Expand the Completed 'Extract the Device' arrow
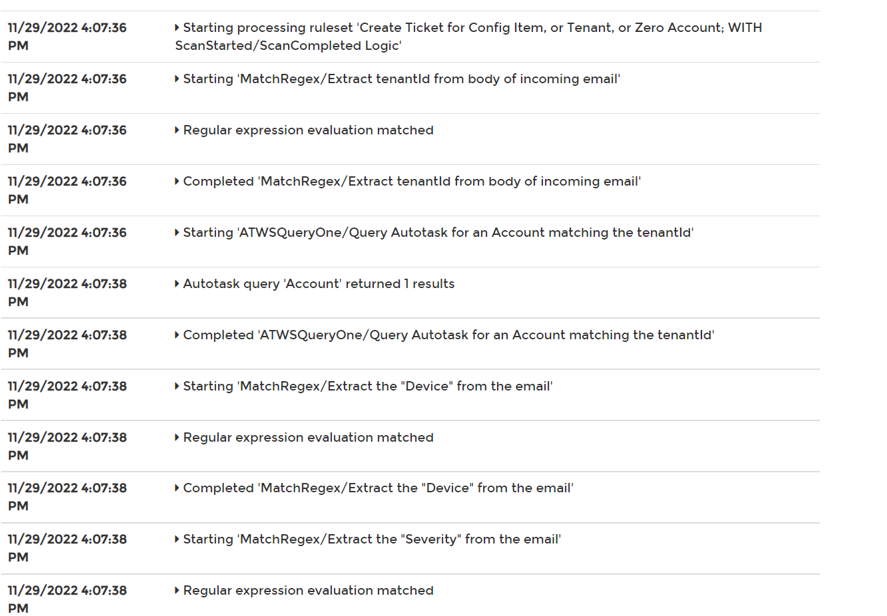The image size is (887, 616). point(178,488)
